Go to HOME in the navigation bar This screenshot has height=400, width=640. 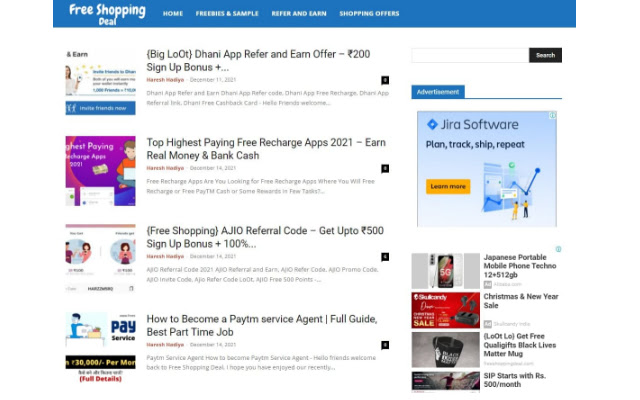coord(173,13)
